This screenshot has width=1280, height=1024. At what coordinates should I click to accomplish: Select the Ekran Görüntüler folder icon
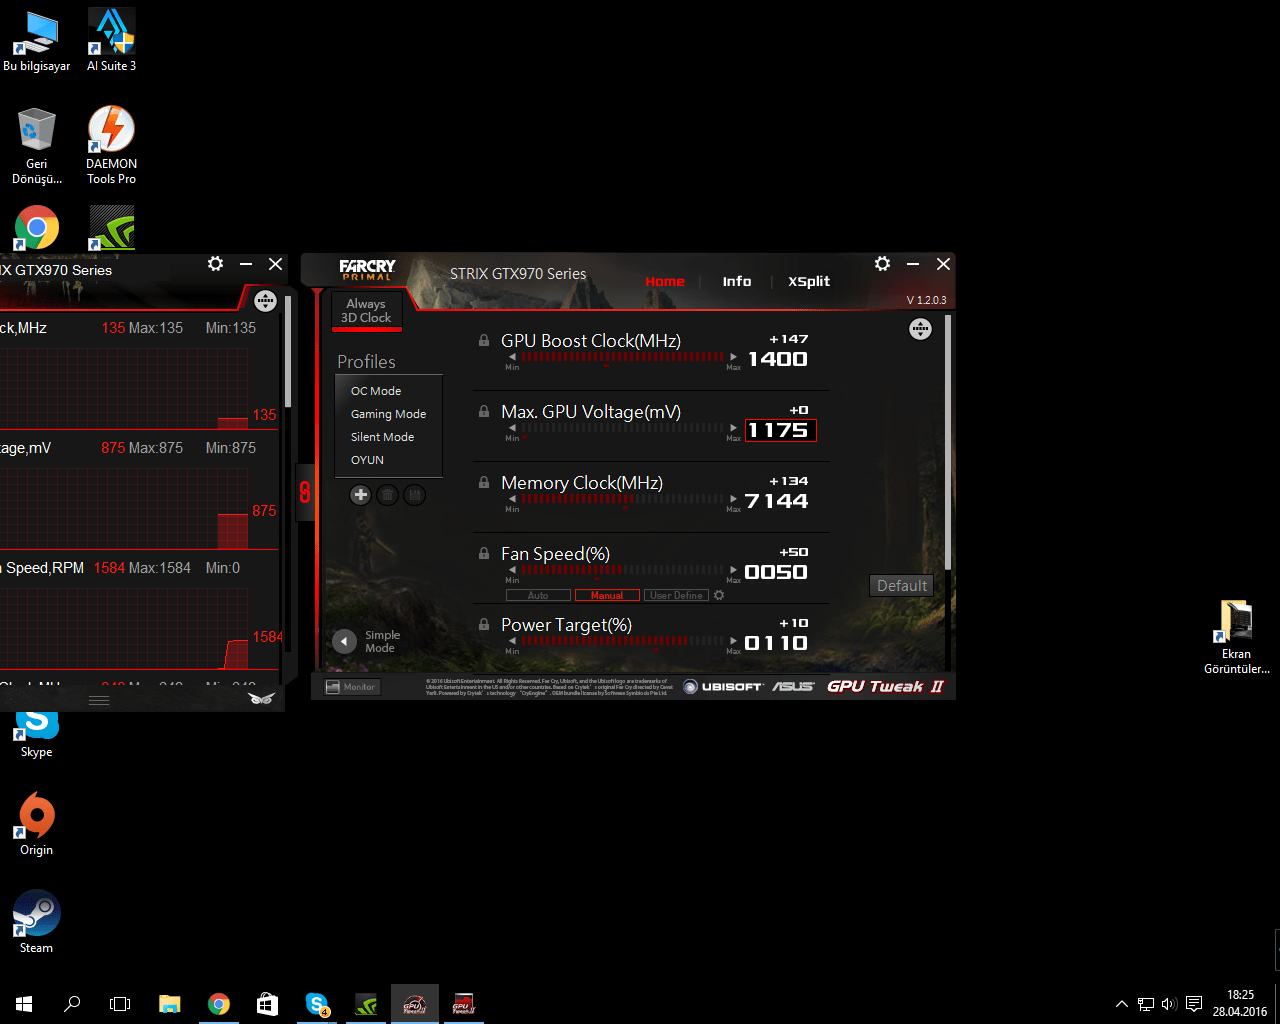click(1237, 638)
